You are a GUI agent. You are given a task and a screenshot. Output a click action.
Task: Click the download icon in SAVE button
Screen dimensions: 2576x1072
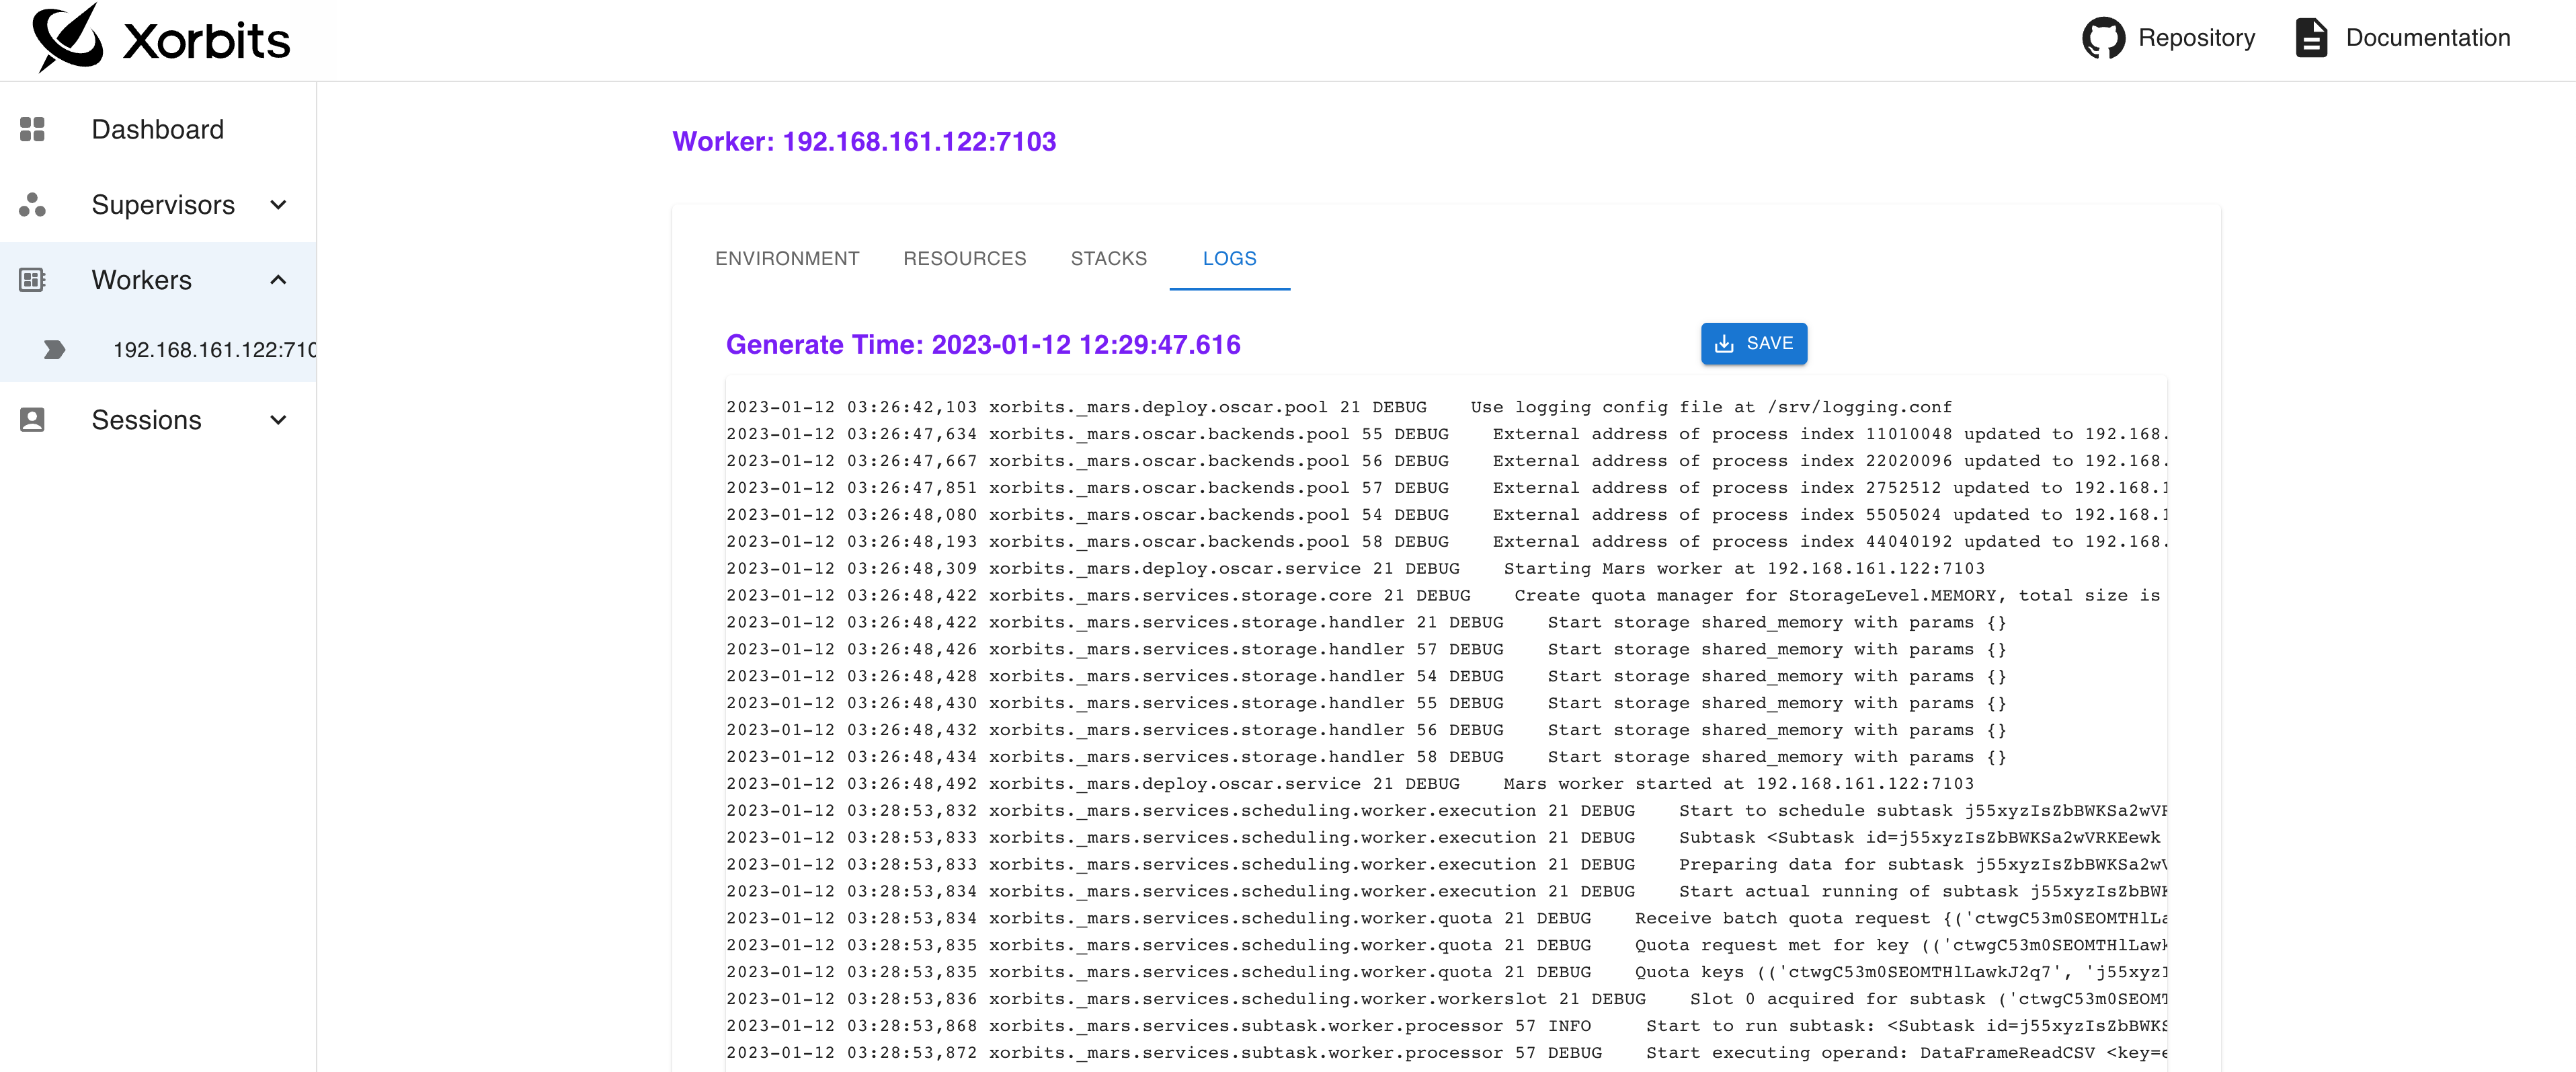pos(1724,344)
